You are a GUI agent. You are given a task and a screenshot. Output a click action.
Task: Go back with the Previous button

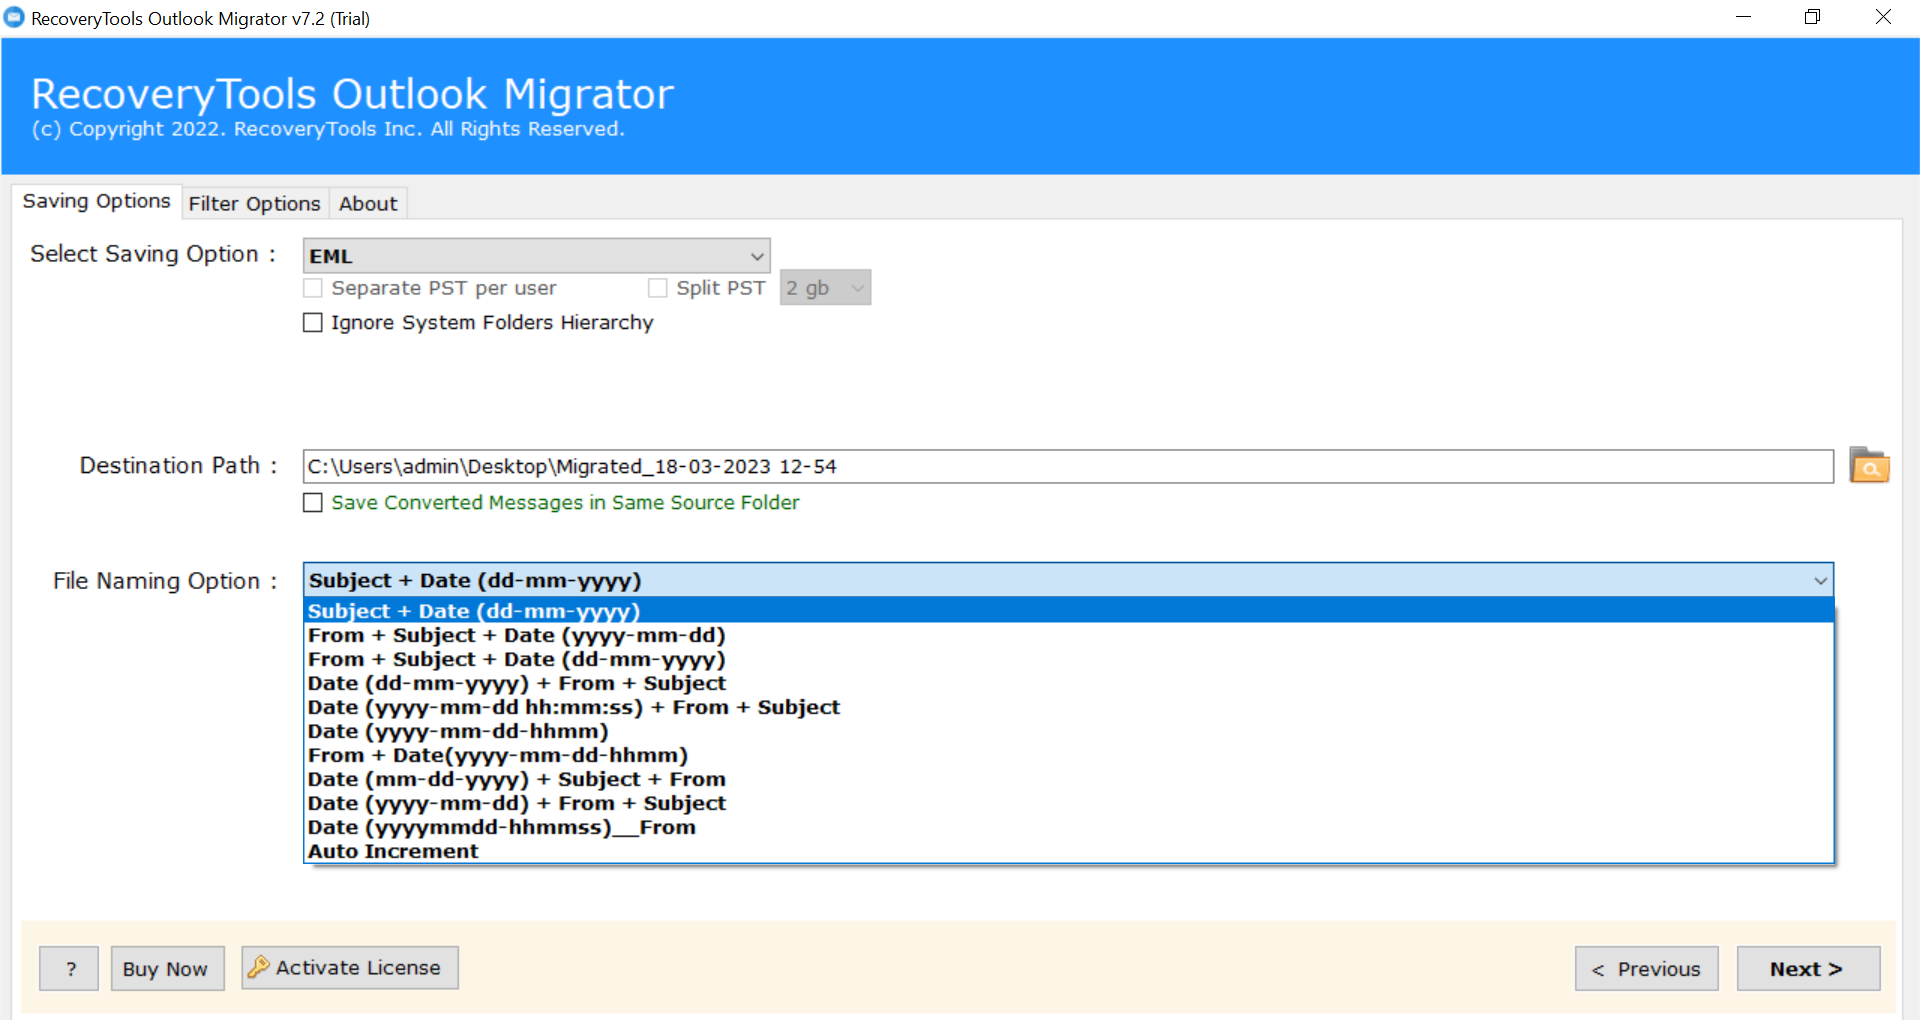coord(1646,968)
